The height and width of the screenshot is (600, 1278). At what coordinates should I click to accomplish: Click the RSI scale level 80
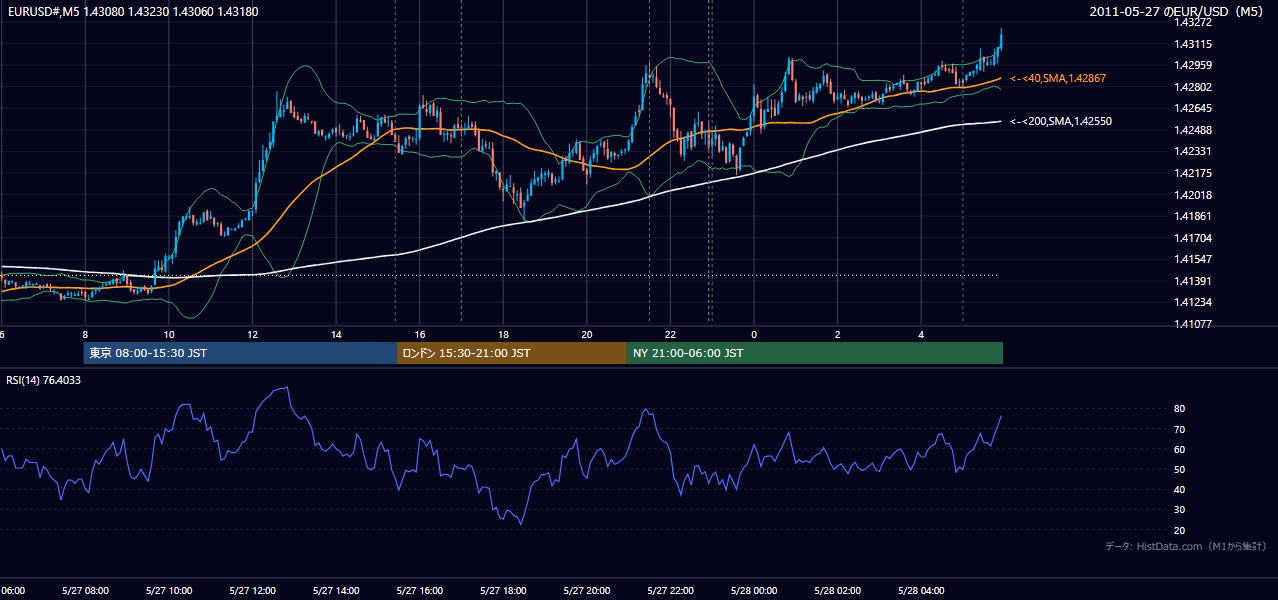pyautogui.click(x=1180, y=409)
